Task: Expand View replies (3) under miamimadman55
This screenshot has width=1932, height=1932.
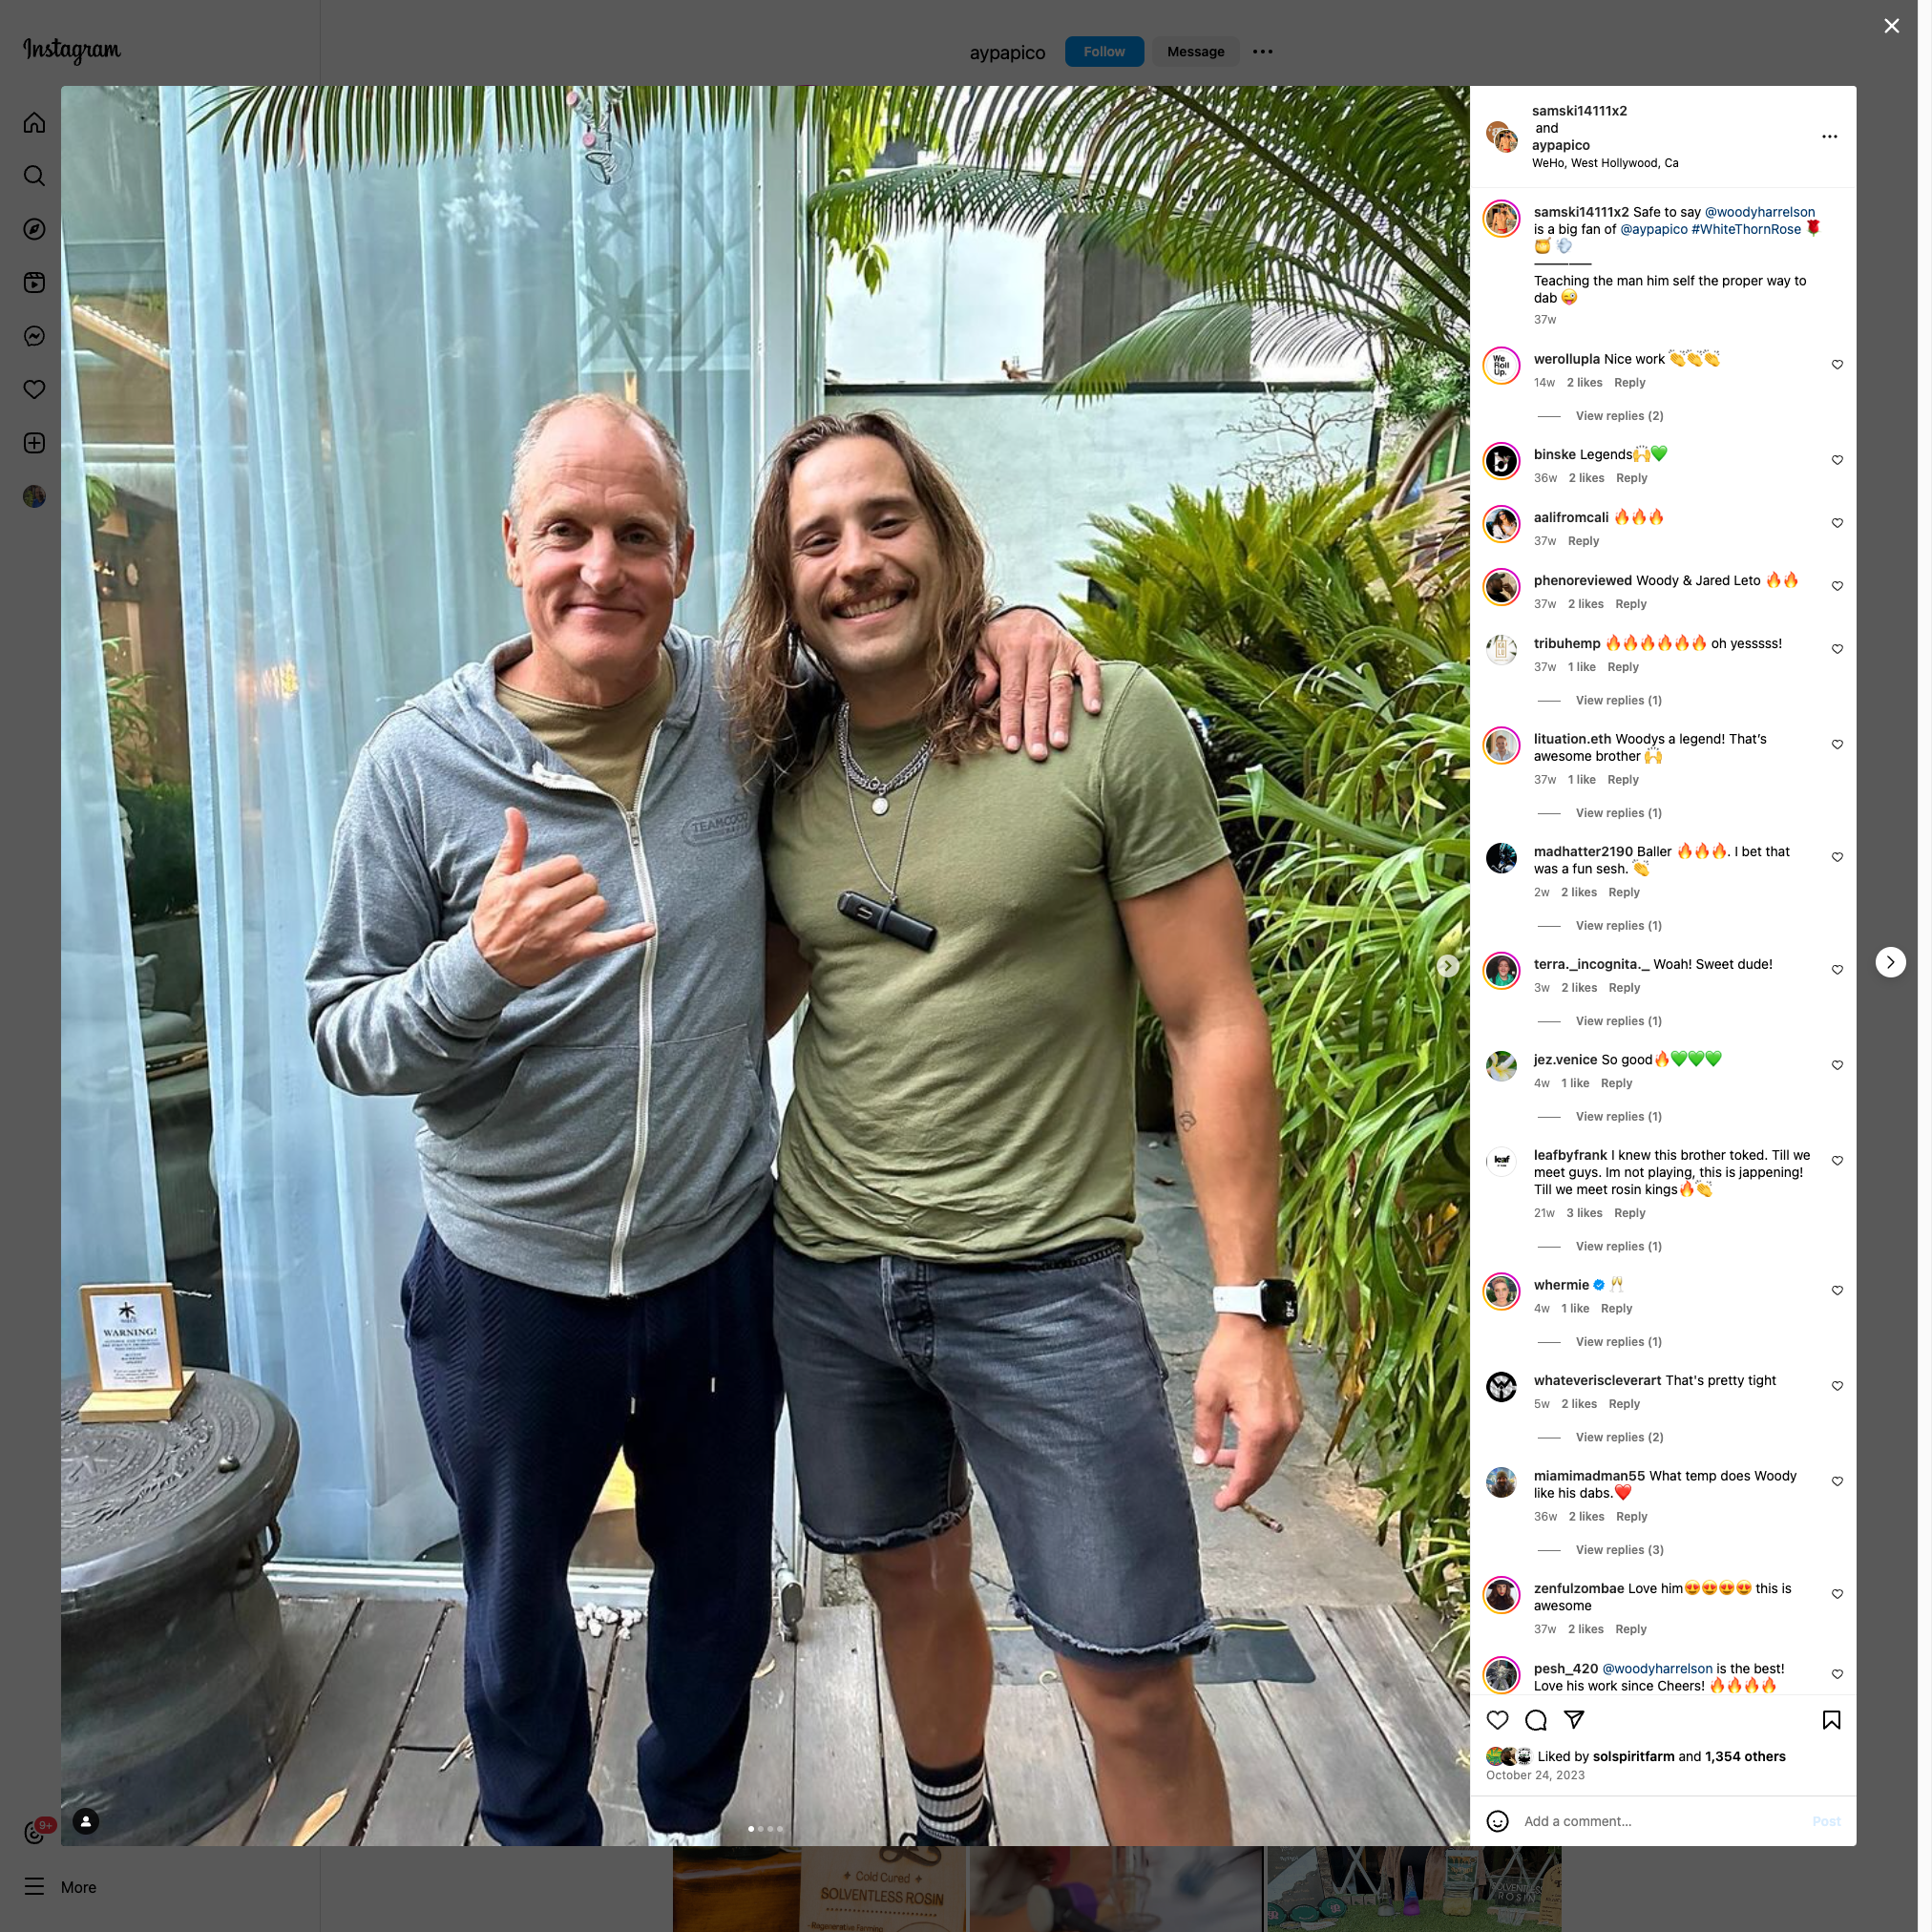Action: [x=1619, y=1549]
